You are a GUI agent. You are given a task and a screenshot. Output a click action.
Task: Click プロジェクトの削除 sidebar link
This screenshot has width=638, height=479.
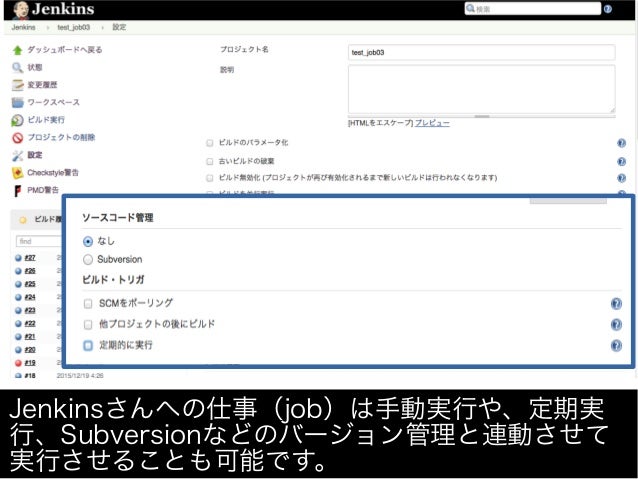pyautogui.click(x=61, y=137)
